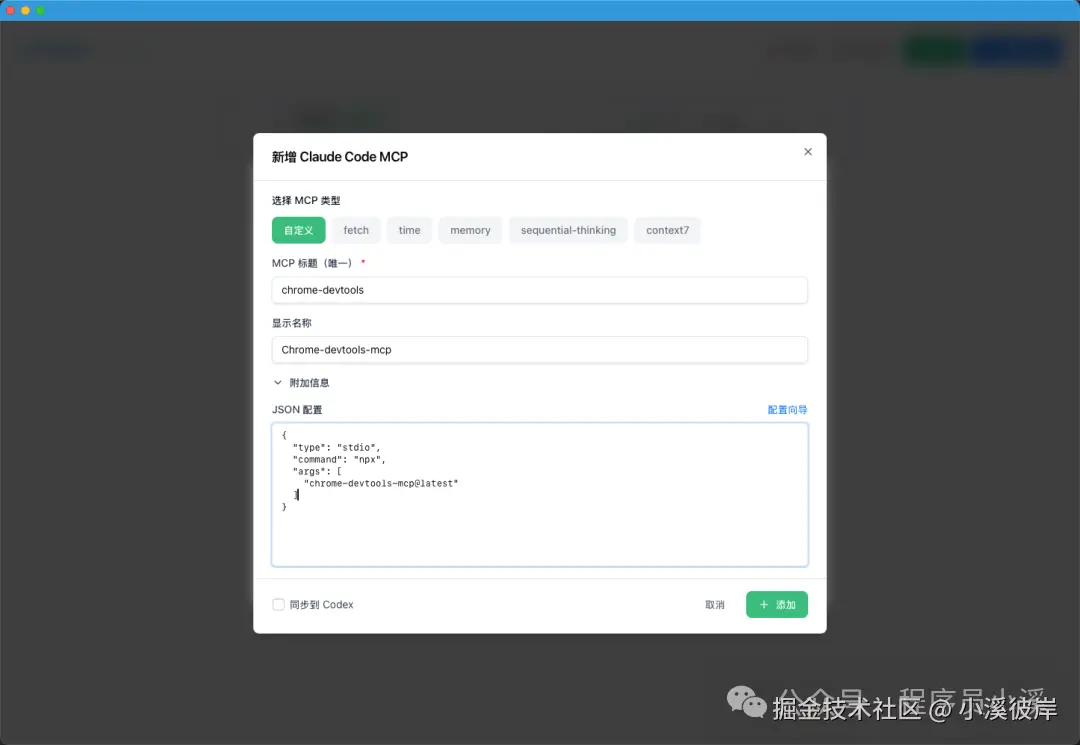1080x745 pixels.
Task: Focus the MCP 标题 field containing chrome-devtools
Action: [539, 290]
